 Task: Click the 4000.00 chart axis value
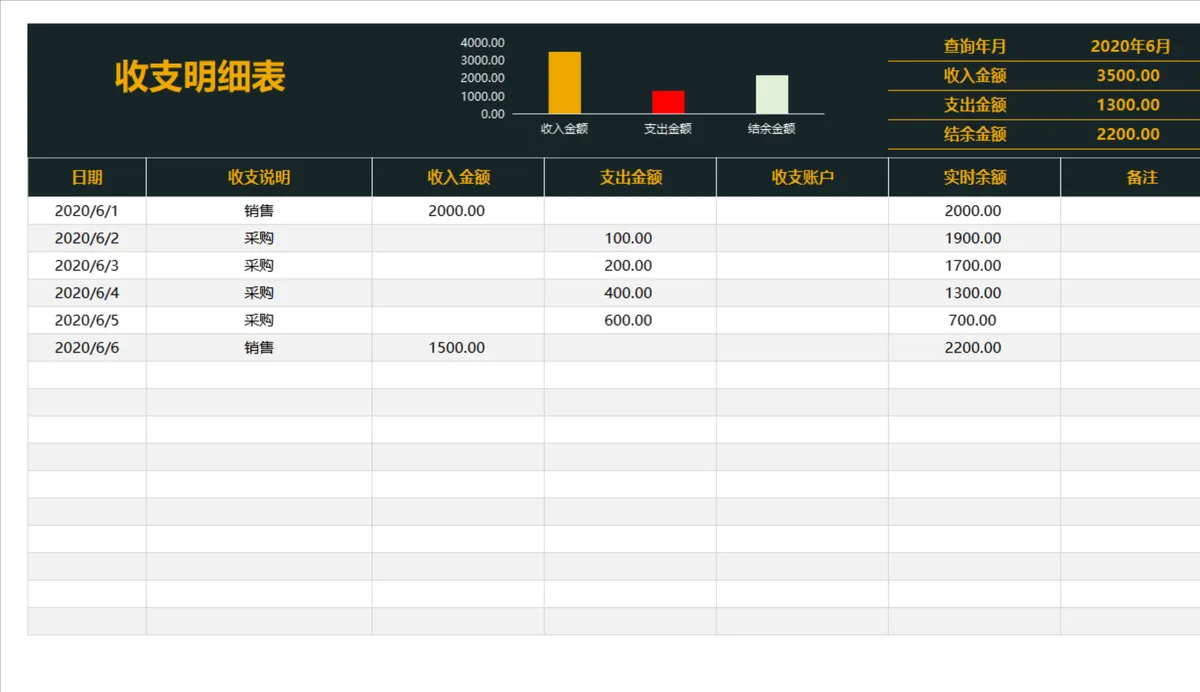pyautogui.click(x=482, y=43)
